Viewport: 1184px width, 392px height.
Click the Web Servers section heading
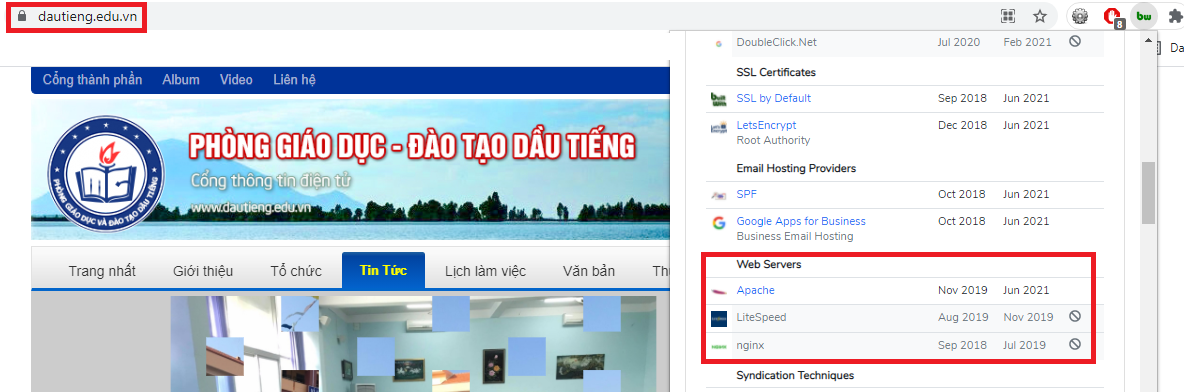tap(769, 264)
